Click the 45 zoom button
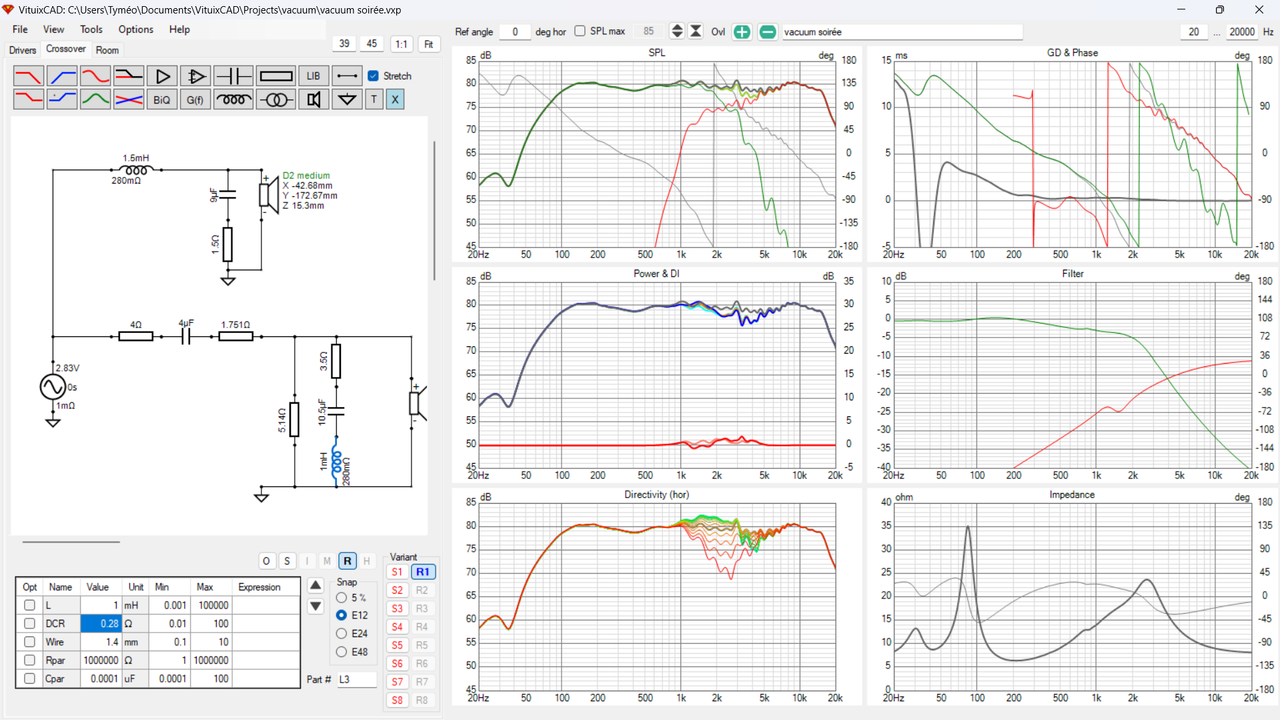The width and height of the screenshot is (1280, 720). tap(372, 44)
